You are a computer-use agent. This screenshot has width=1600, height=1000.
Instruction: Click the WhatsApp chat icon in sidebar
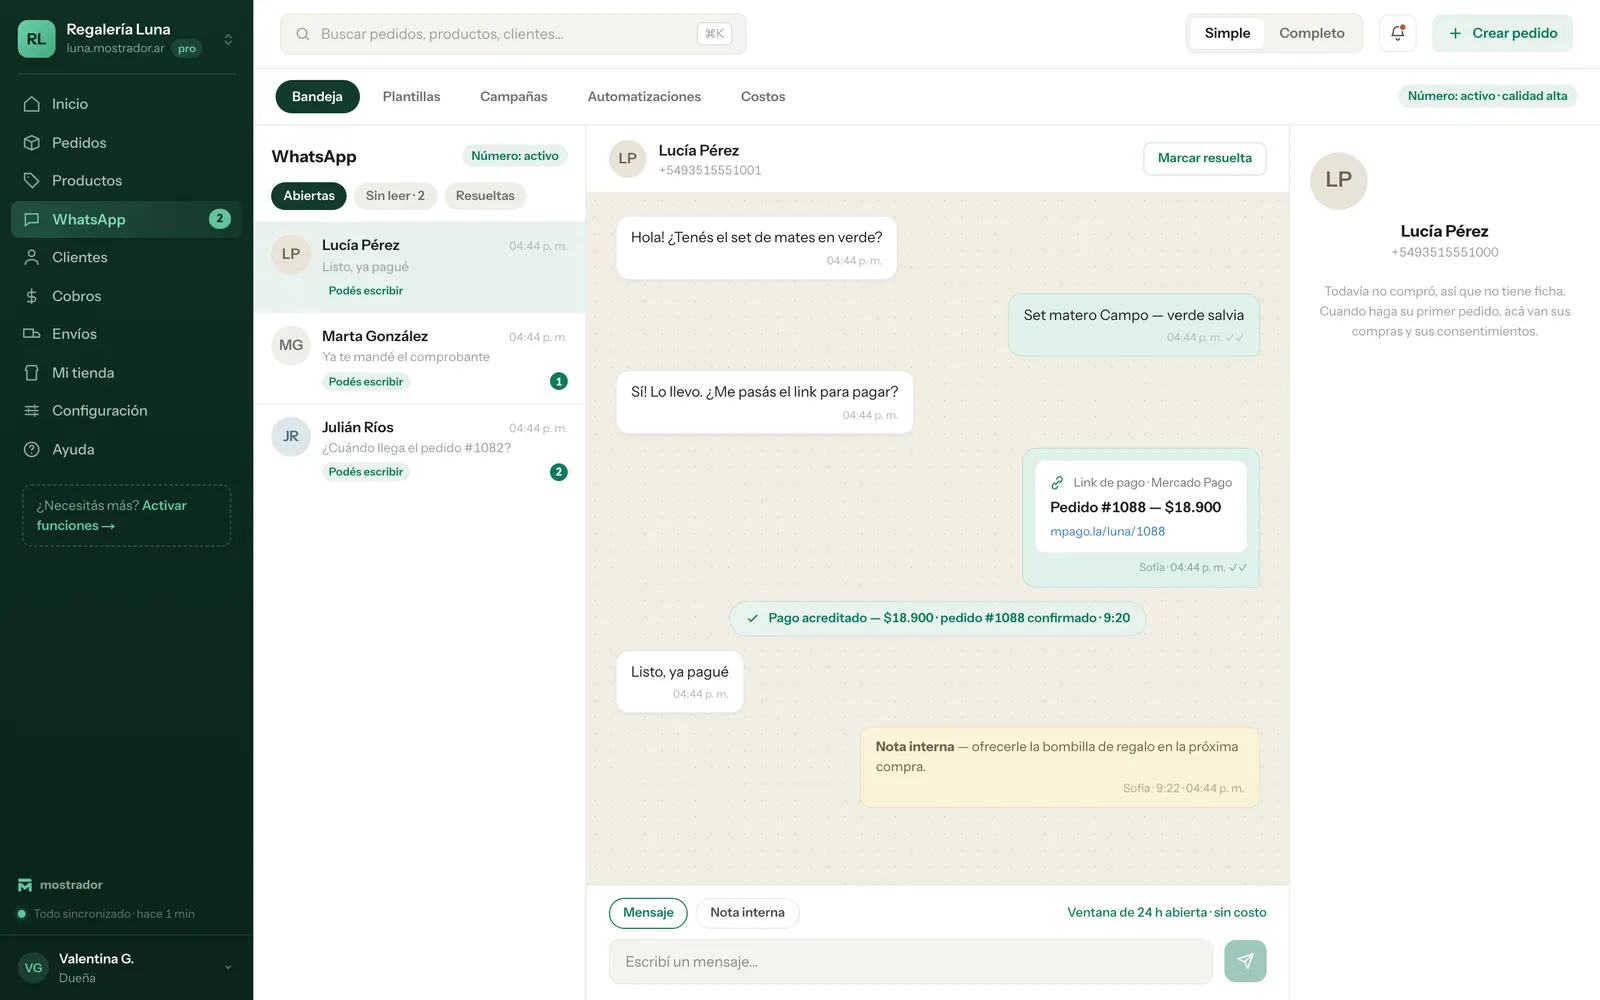click(x=32, y=219)
